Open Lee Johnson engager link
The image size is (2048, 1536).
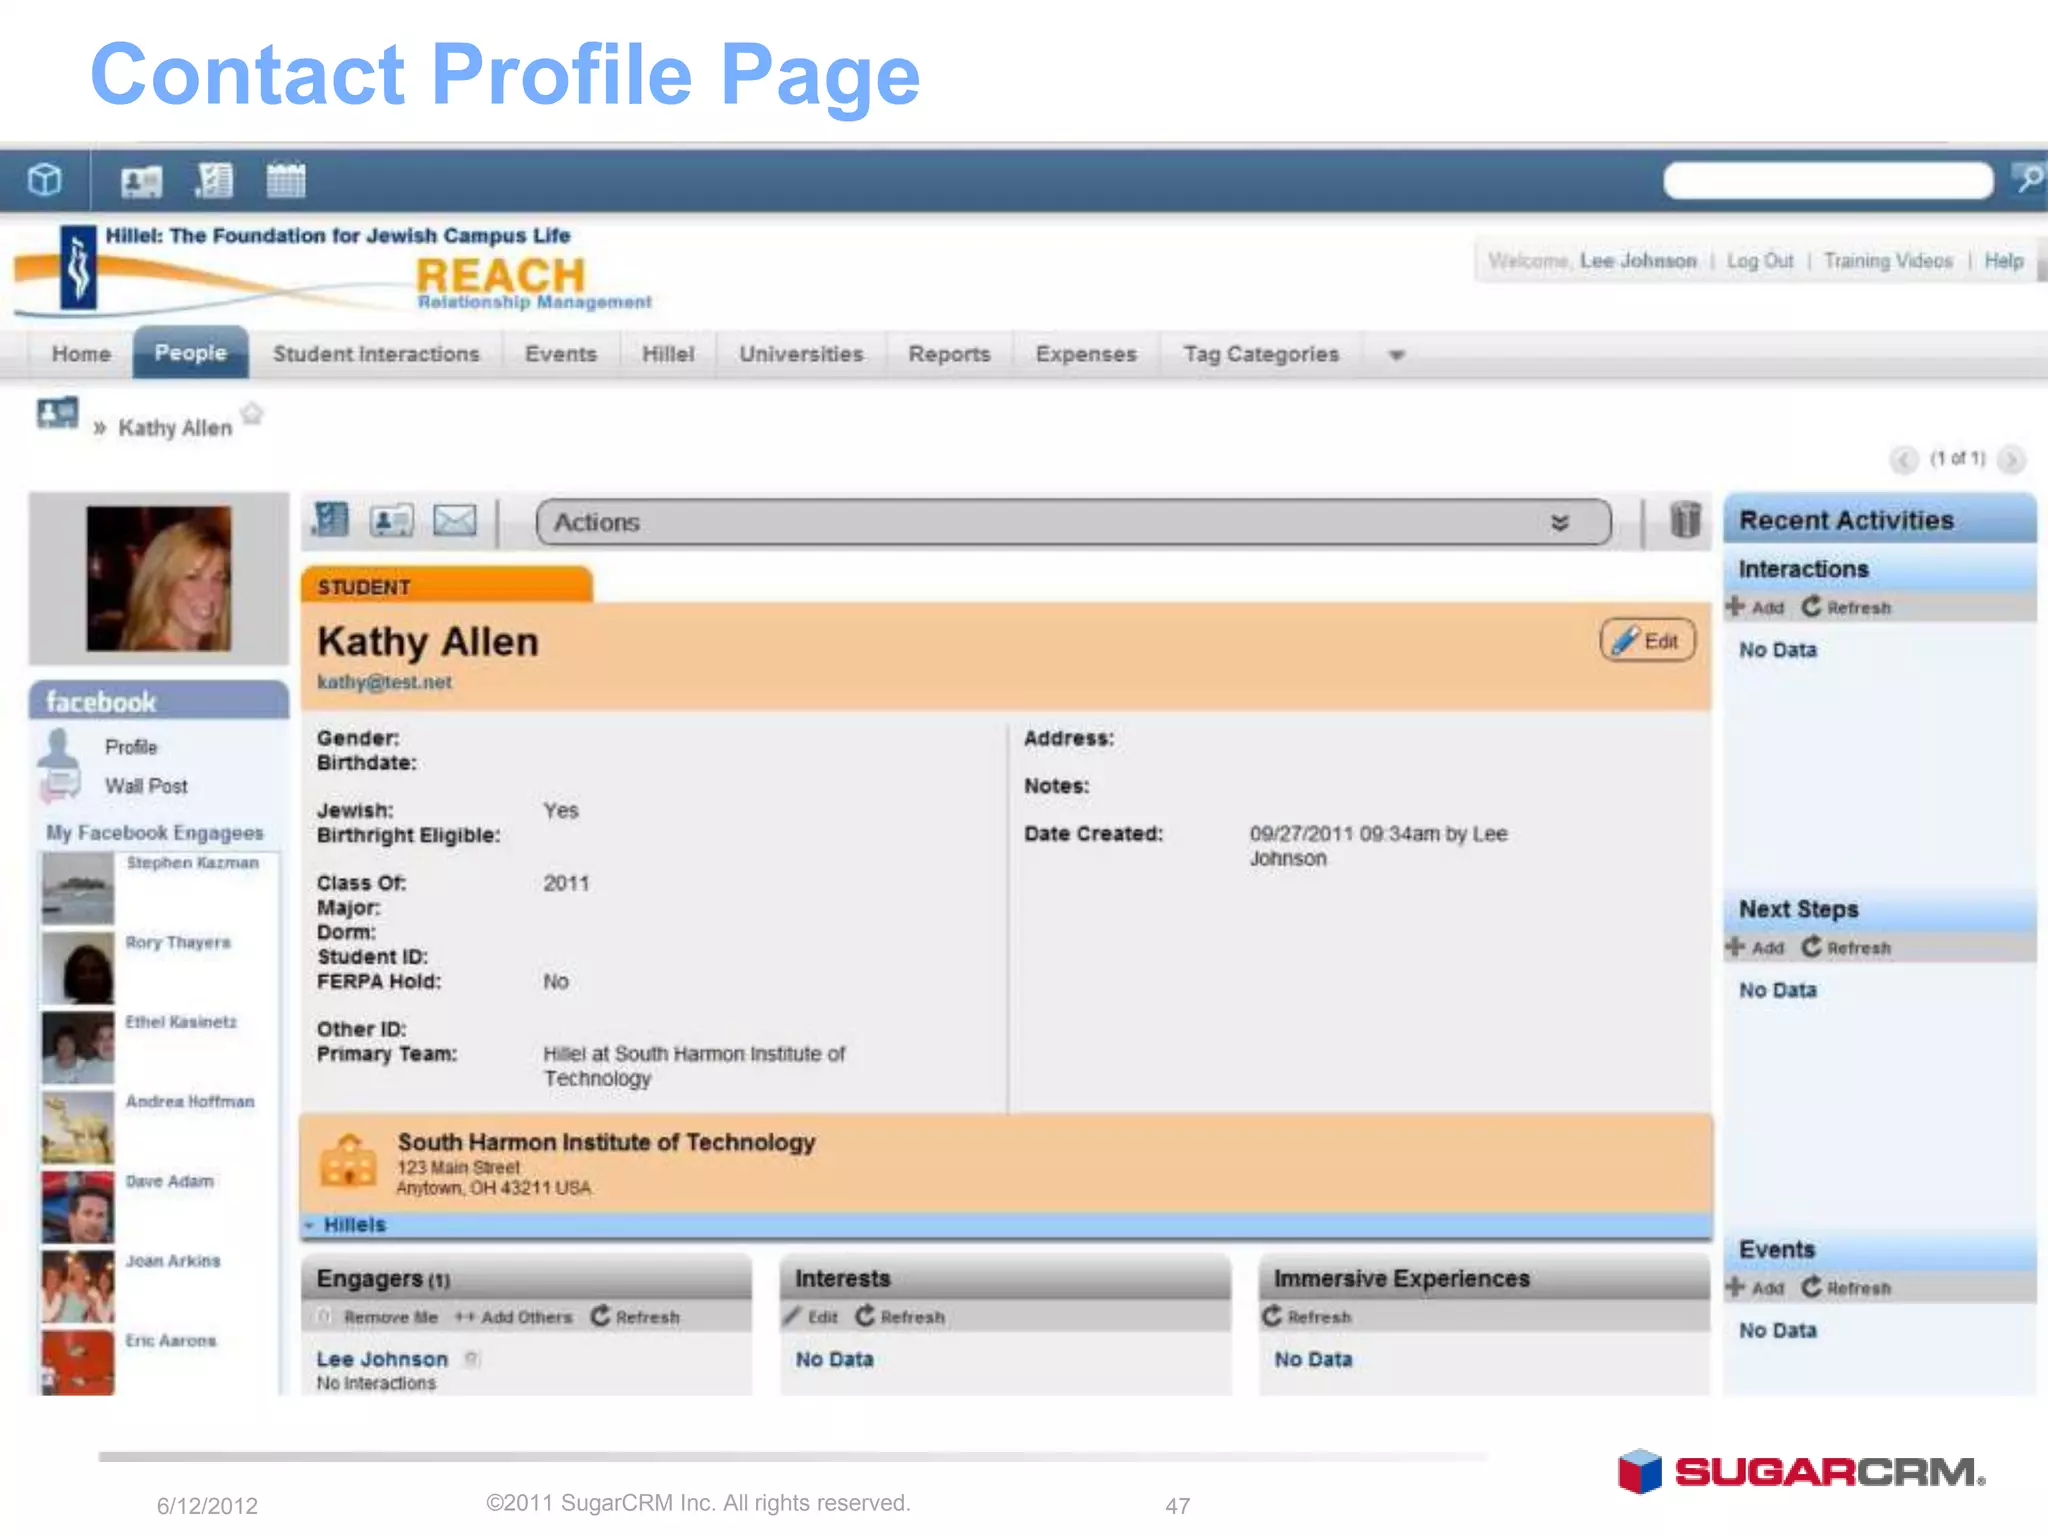click(382, 1359)
